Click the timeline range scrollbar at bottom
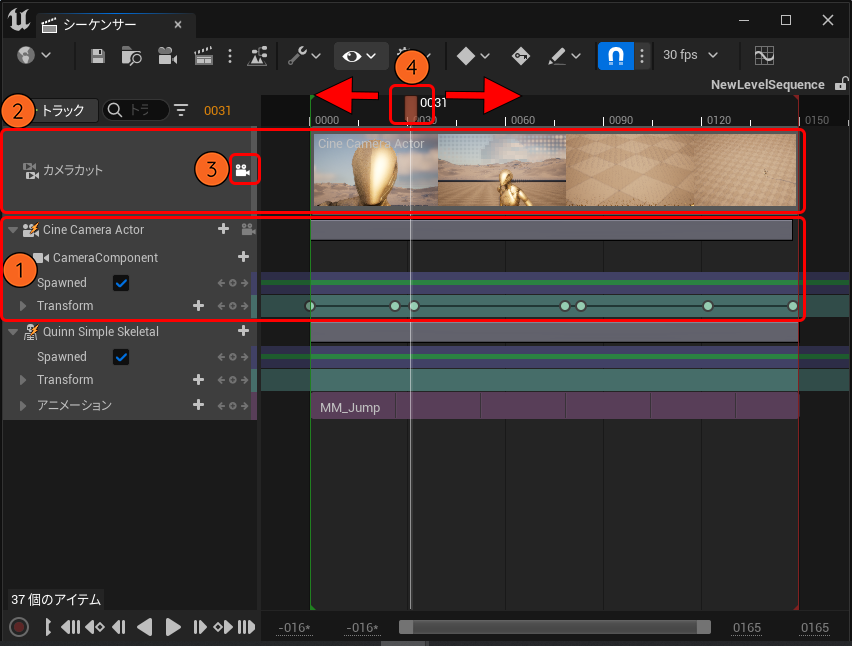This screenshot has width=852, height=646. coord(554,627)
